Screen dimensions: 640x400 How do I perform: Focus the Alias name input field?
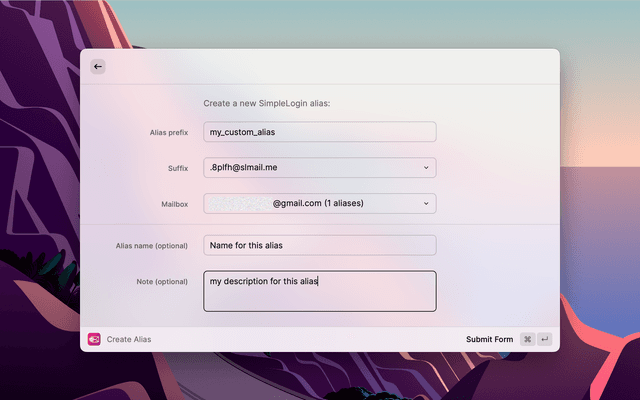pos(320,245)
